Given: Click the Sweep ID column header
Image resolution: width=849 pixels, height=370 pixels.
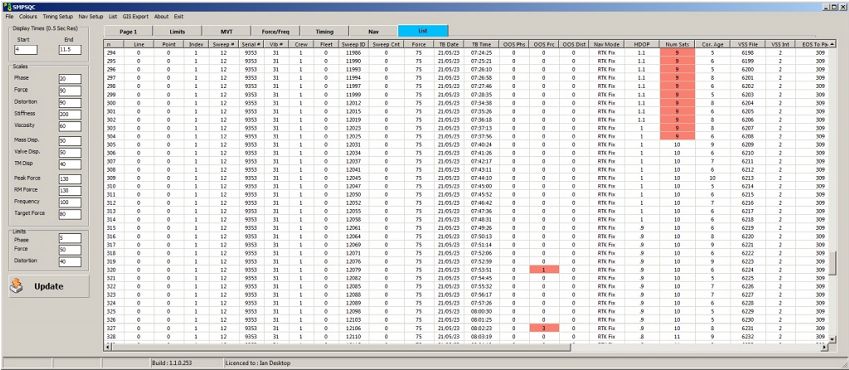Looking at the screenshot, I should click(353, 44).
